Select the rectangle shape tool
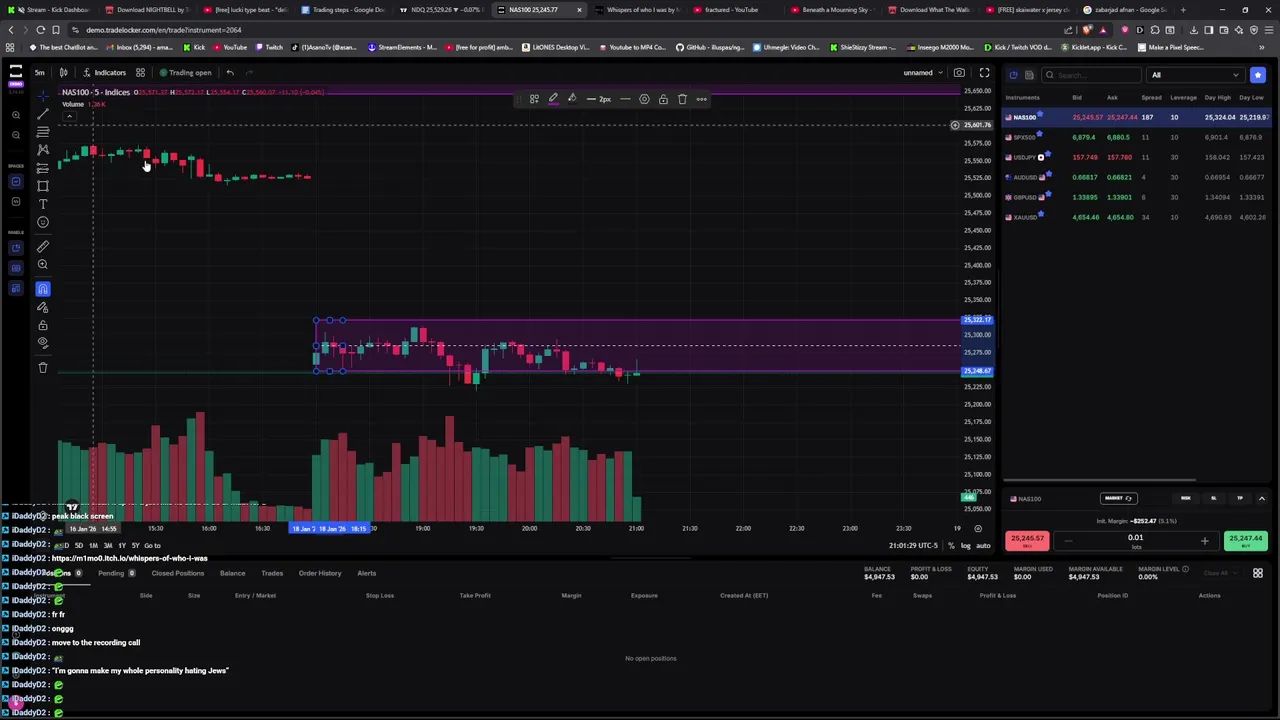This screenshot has width=1280, height=720. point(43,186)
